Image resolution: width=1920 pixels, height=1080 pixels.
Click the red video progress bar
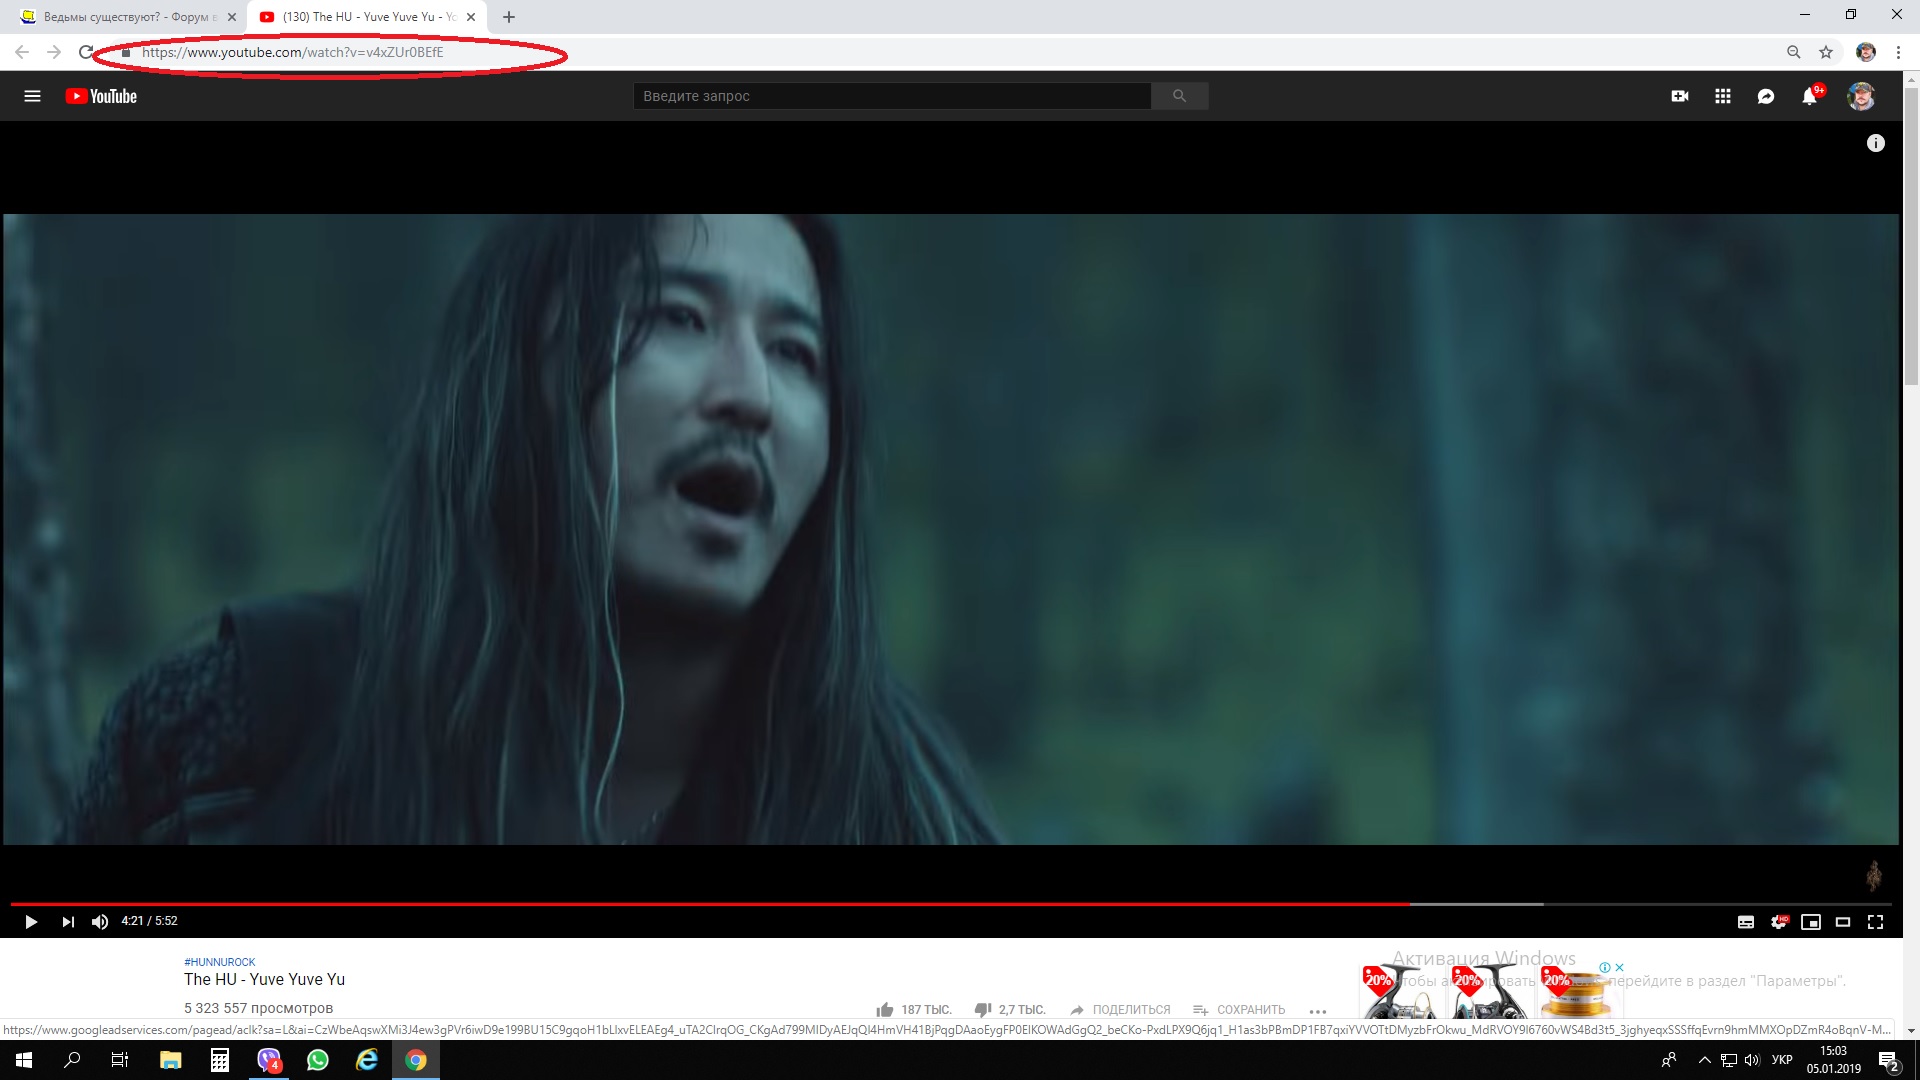point(700,904)
